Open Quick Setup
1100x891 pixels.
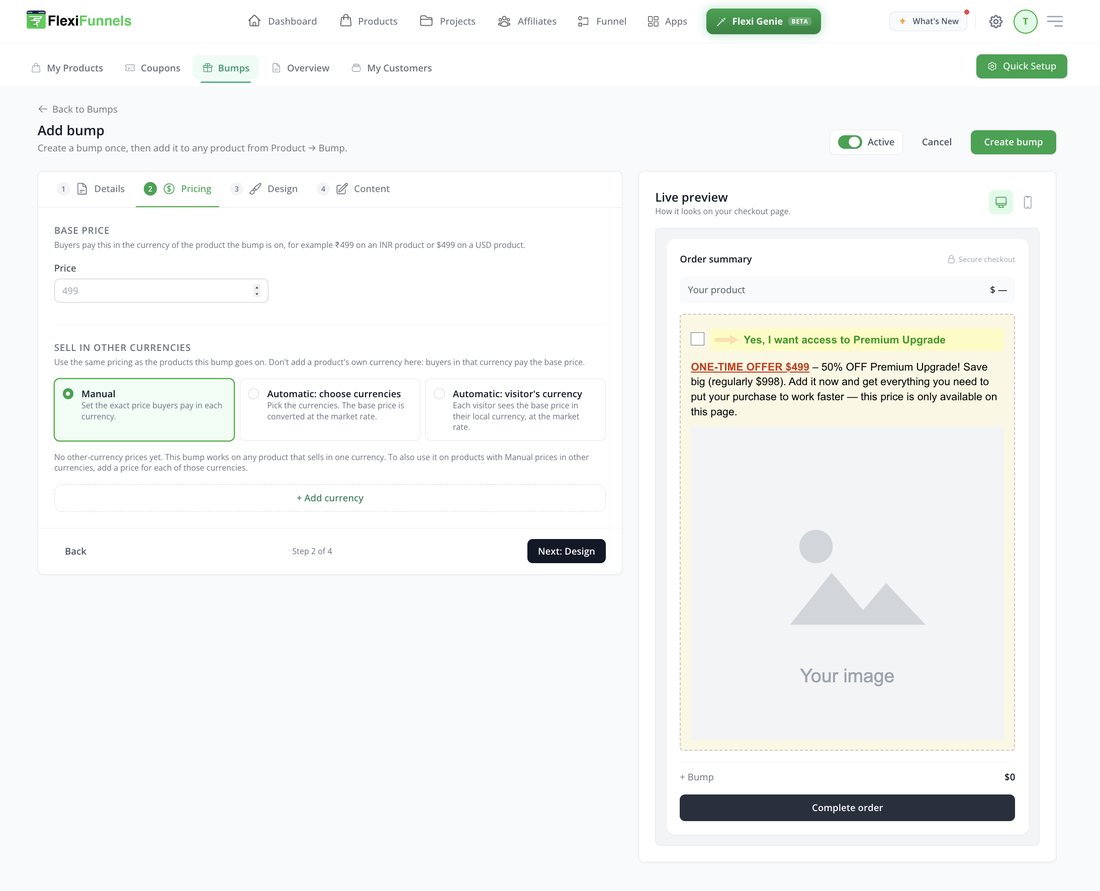tap(1021, 66)
